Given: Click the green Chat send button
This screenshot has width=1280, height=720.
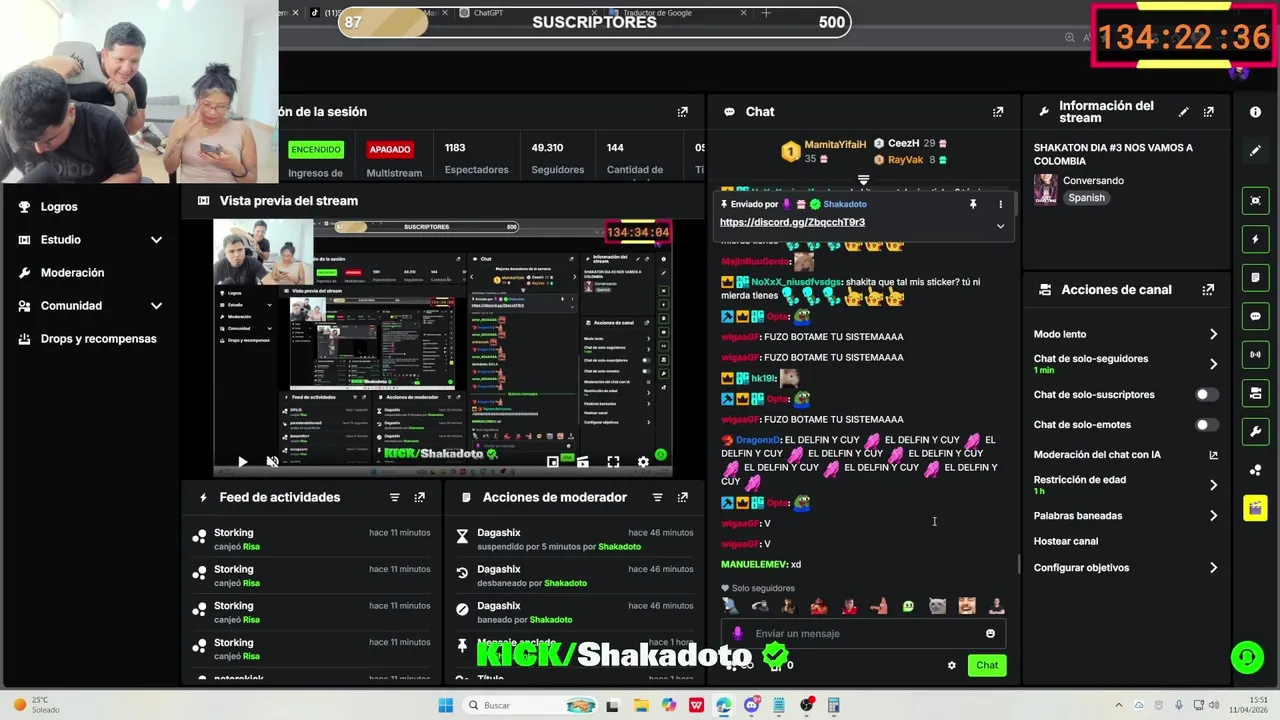Looking at the screenshot, I should coord(987,665).
